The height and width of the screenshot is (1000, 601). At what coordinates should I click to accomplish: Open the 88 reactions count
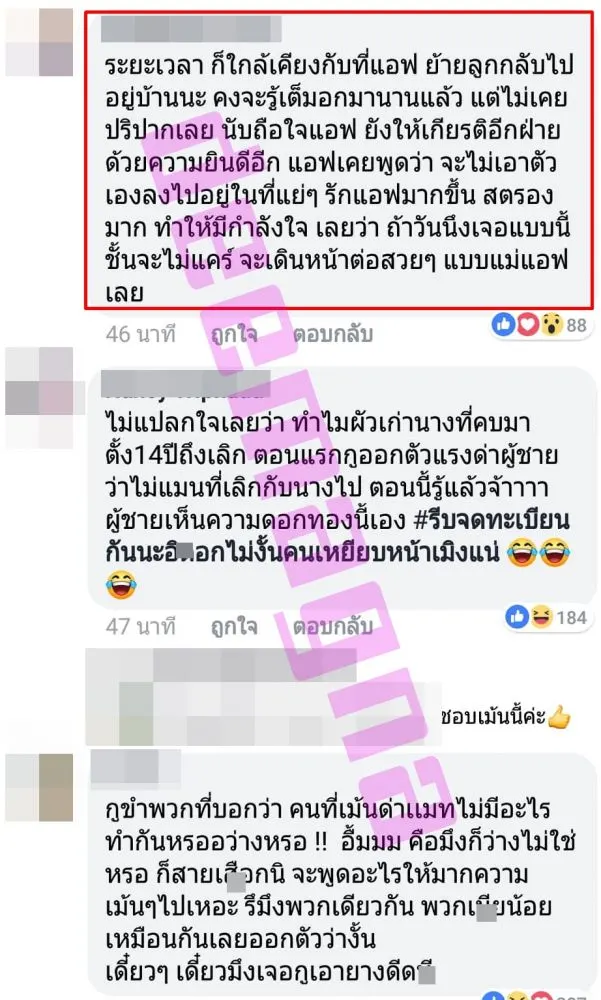click(576, 325)
